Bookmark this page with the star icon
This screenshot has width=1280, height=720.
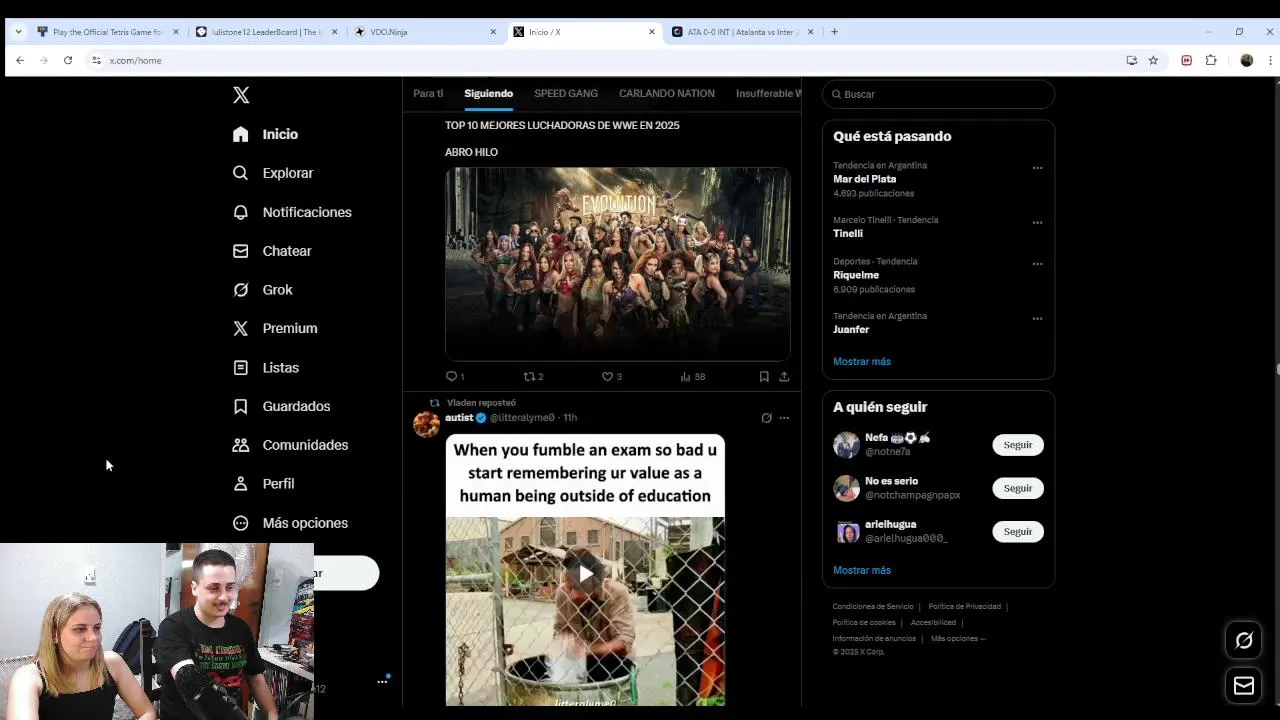pos(1153,60)
